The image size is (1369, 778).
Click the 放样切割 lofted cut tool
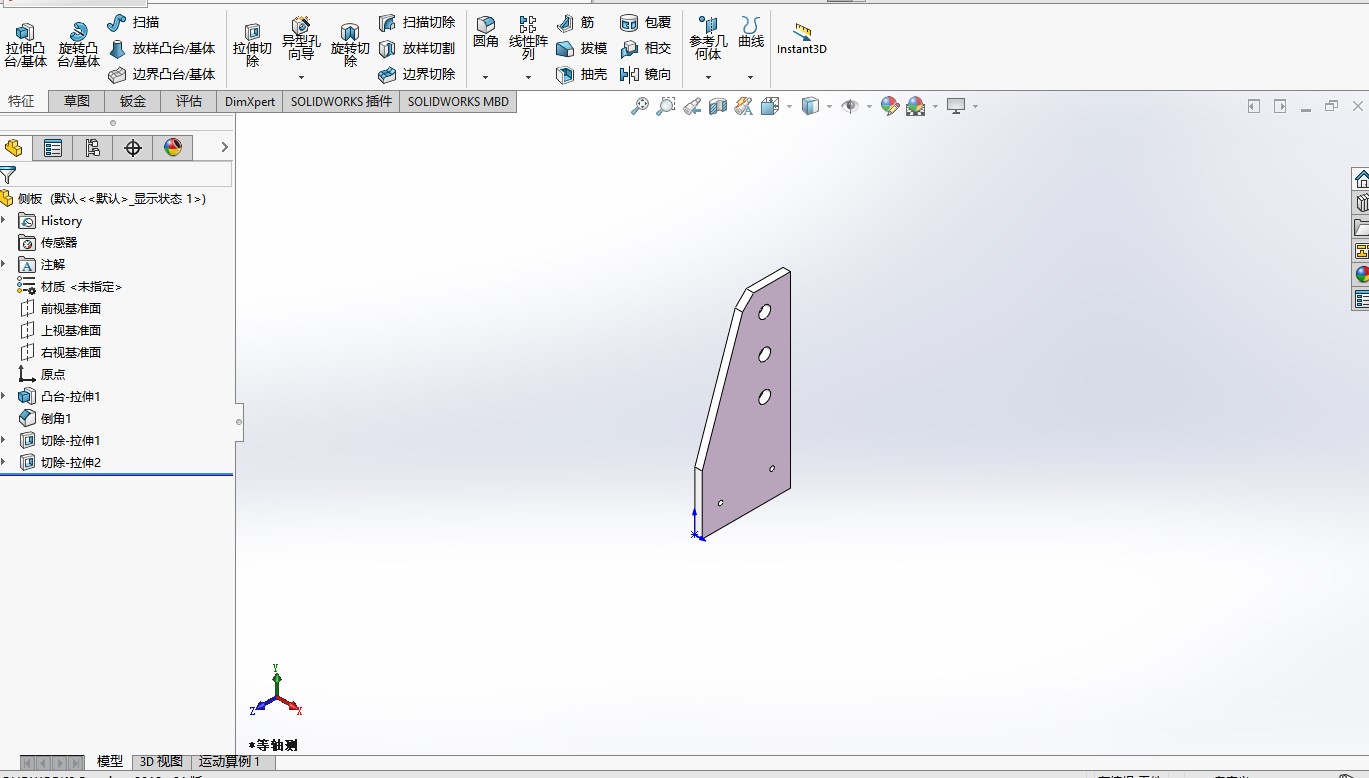(x=417, y=48)
